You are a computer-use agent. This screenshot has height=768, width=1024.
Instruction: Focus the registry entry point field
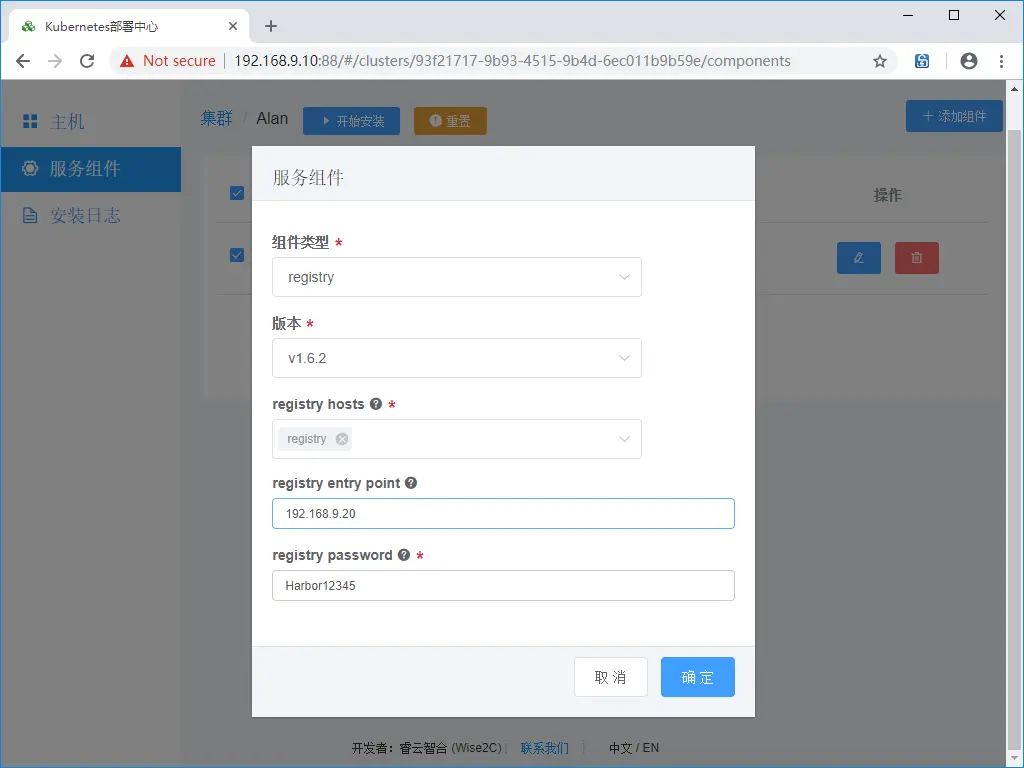[503, 513]
